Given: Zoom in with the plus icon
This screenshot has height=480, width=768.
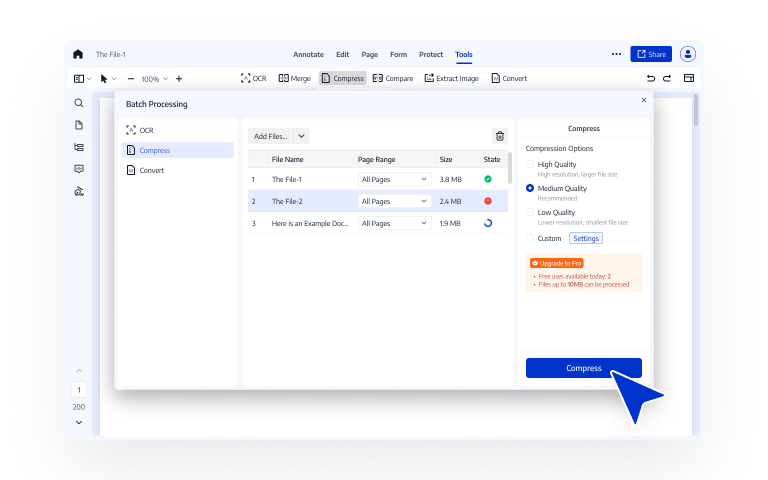Looking at the screenshot, I should (x=179, y=79).
